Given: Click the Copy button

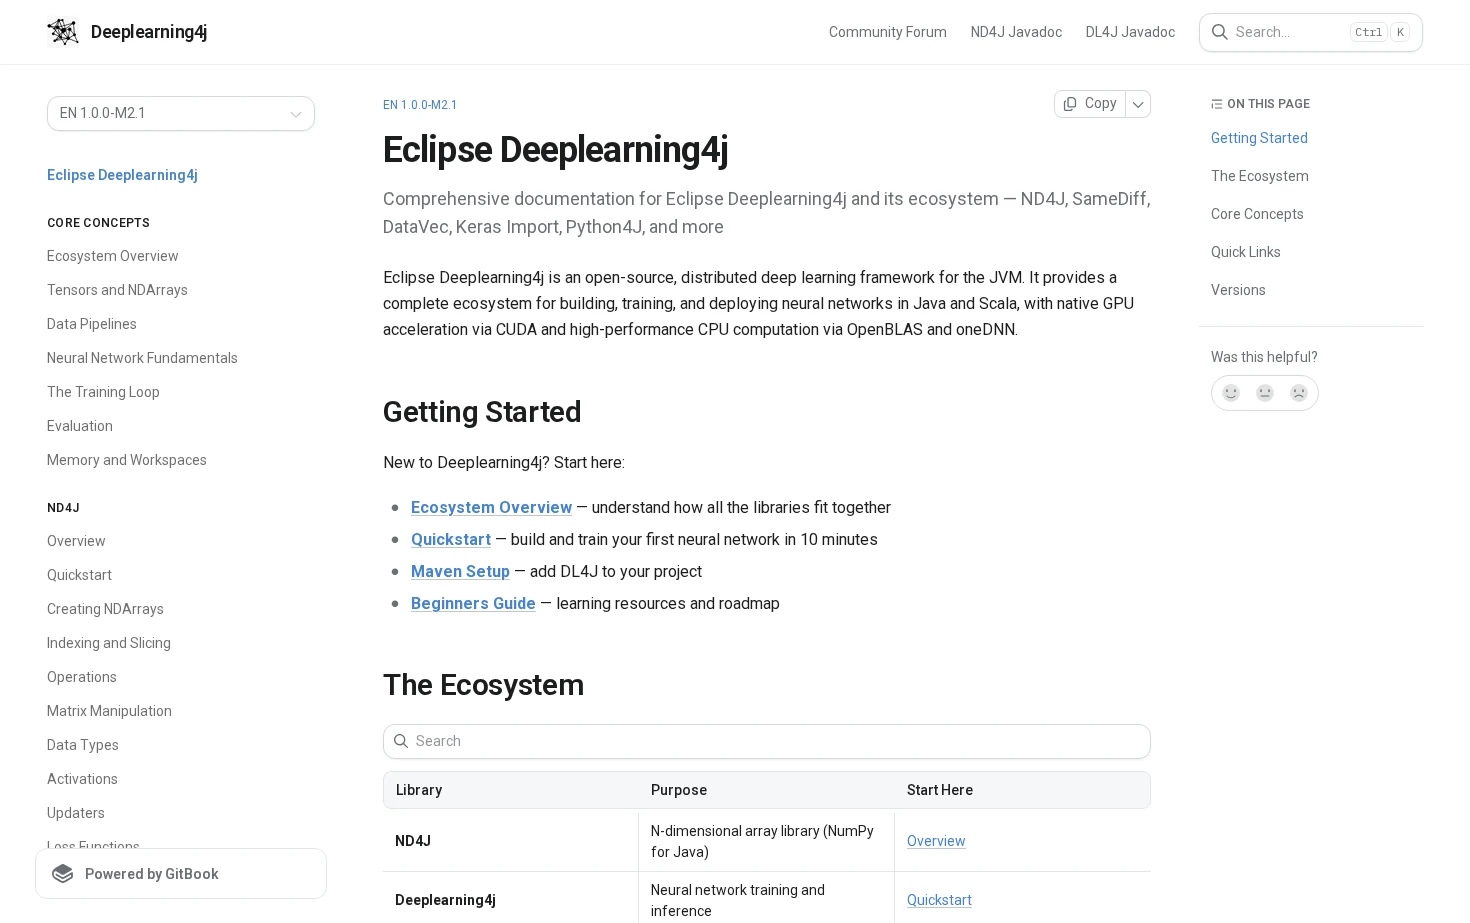Looking at the screenshot, I should pyautogui.click(x=1090, y=104).
